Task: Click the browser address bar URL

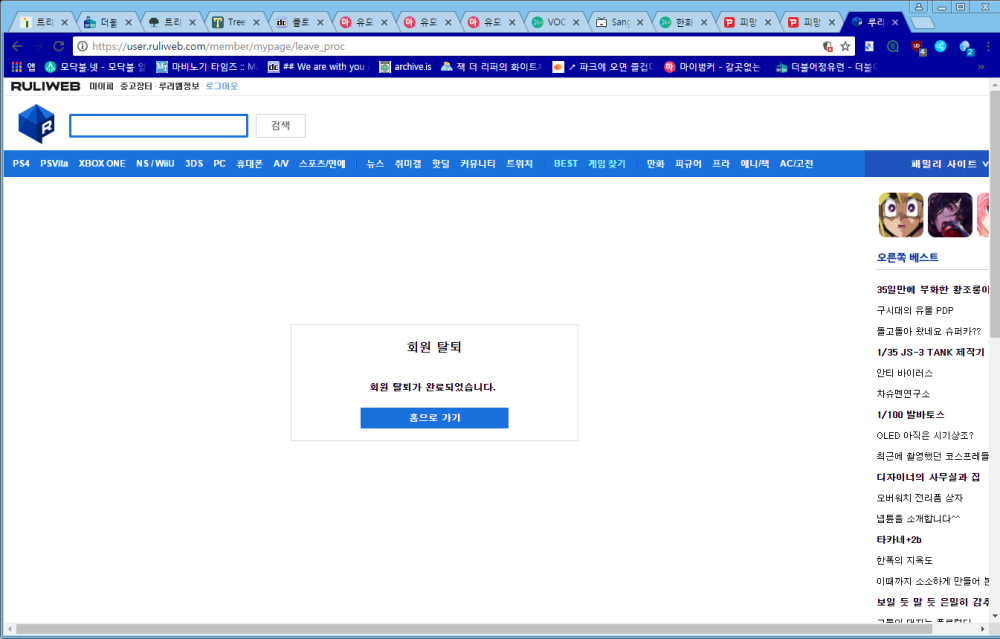Action: coord(400,46)
